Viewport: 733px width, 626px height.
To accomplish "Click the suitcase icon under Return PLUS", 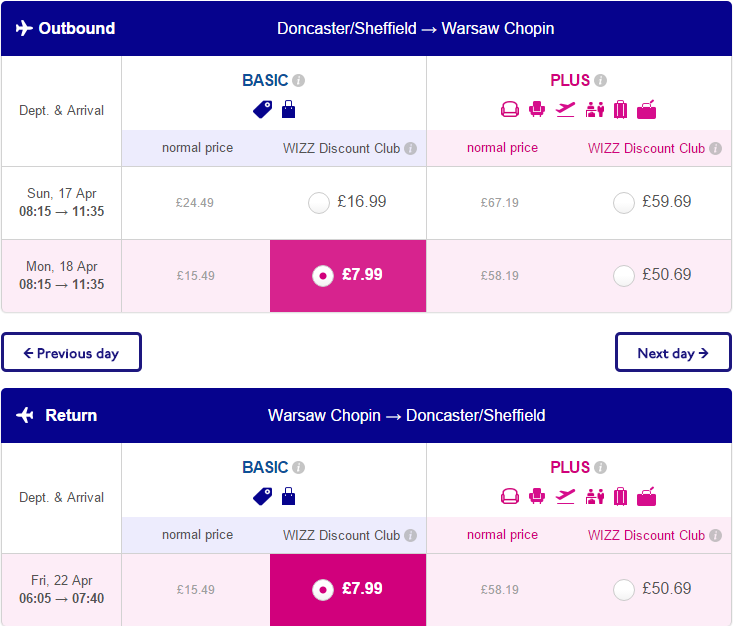I will click(x=620, y=496).
